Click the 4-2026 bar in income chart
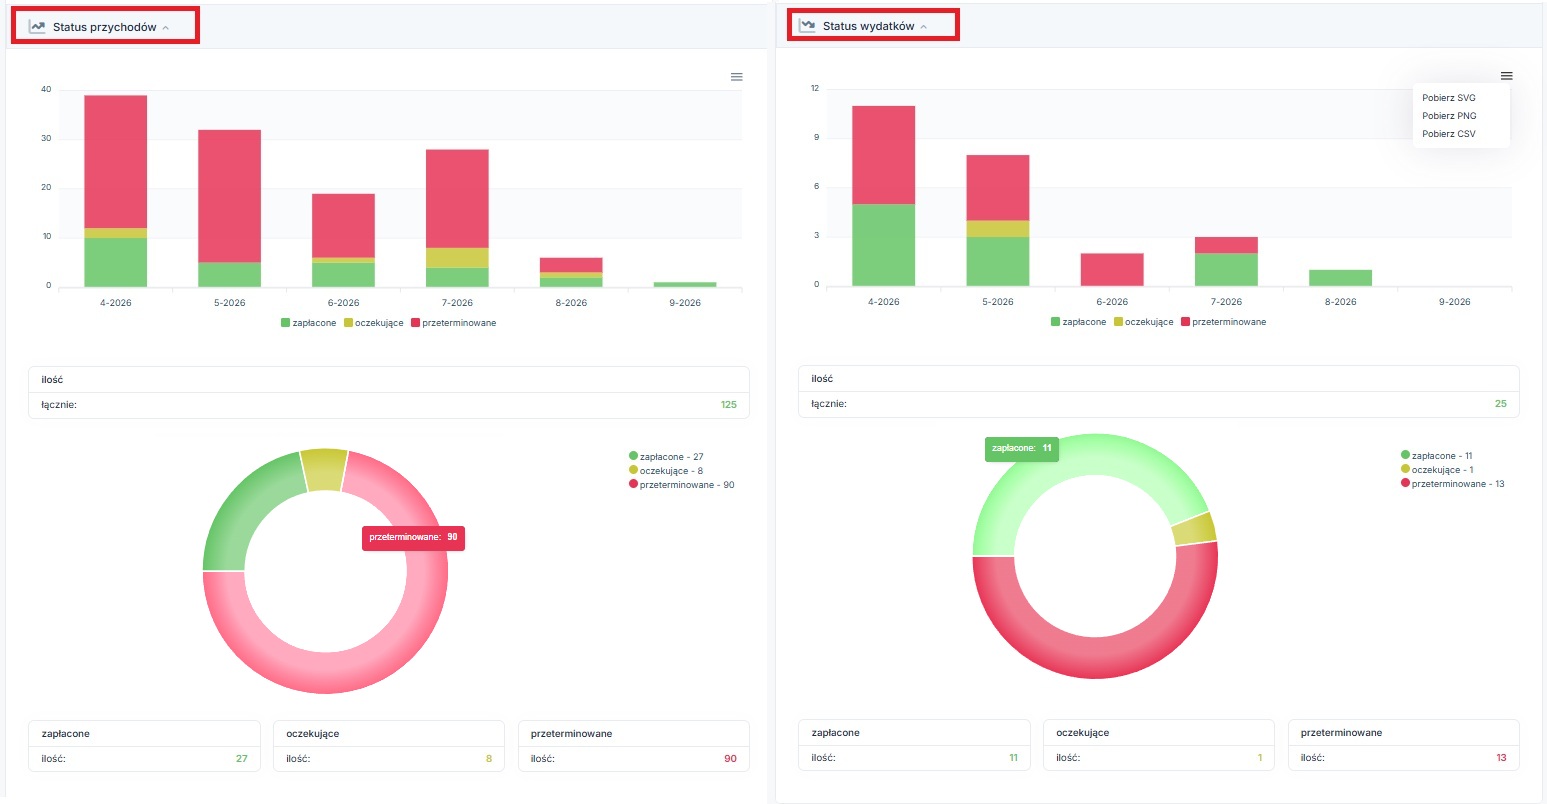 coord(115,191)
